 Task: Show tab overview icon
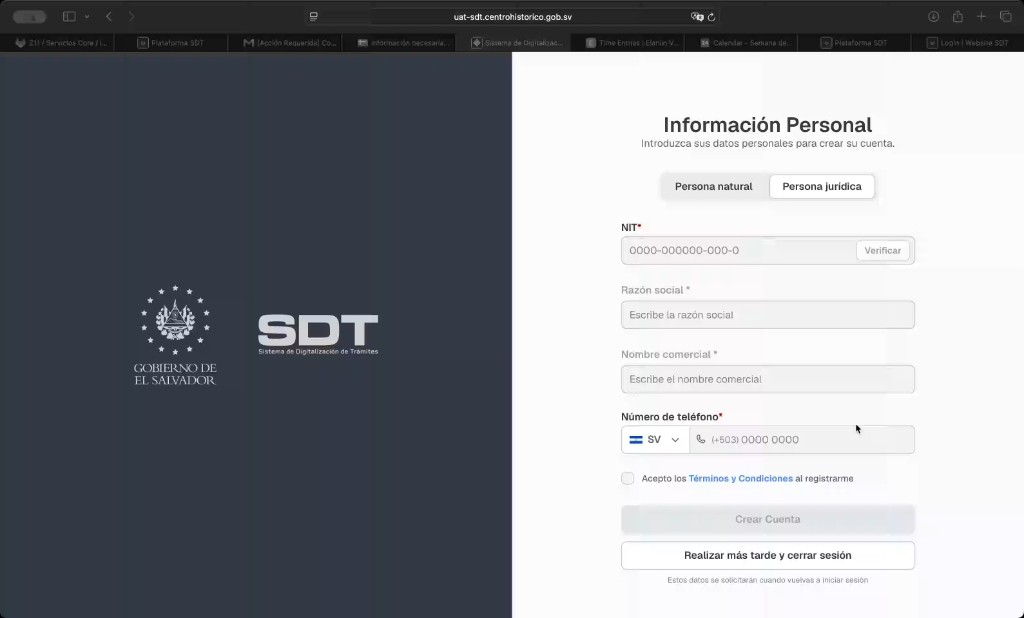(1006, 16)
